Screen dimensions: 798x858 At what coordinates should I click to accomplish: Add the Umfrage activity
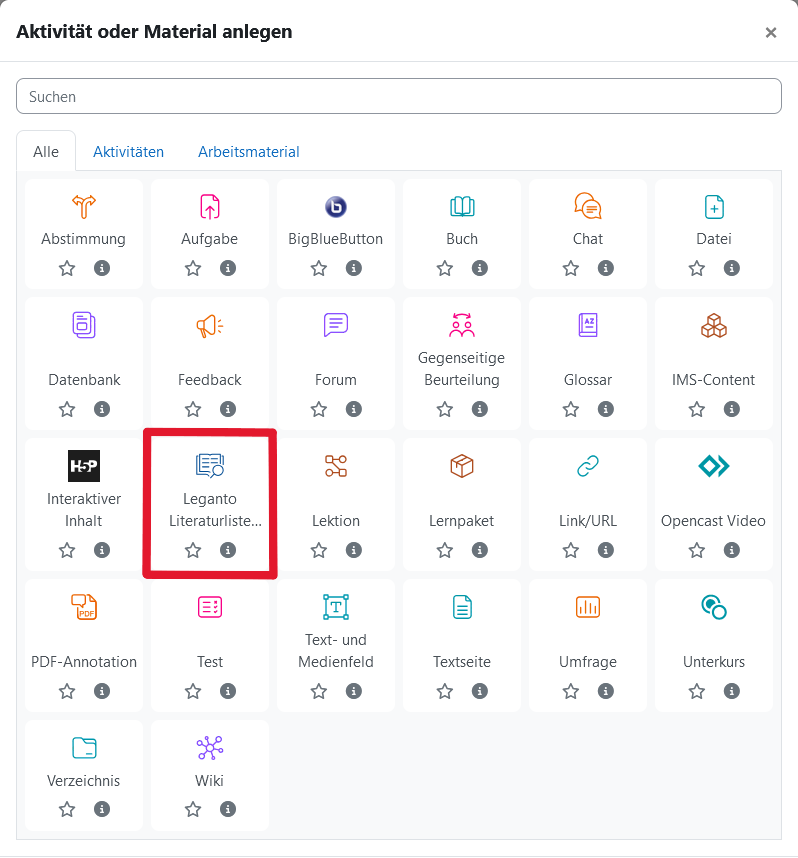pyautogui.click(x=587, y=607)
